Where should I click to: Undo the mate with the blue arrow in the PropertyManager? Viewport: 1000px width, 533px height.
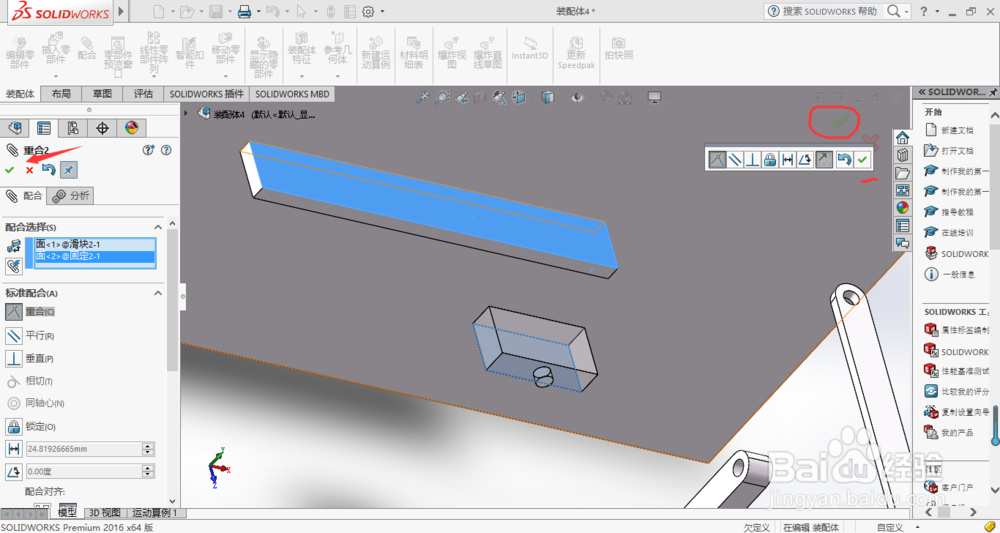(x=48, y=170)
